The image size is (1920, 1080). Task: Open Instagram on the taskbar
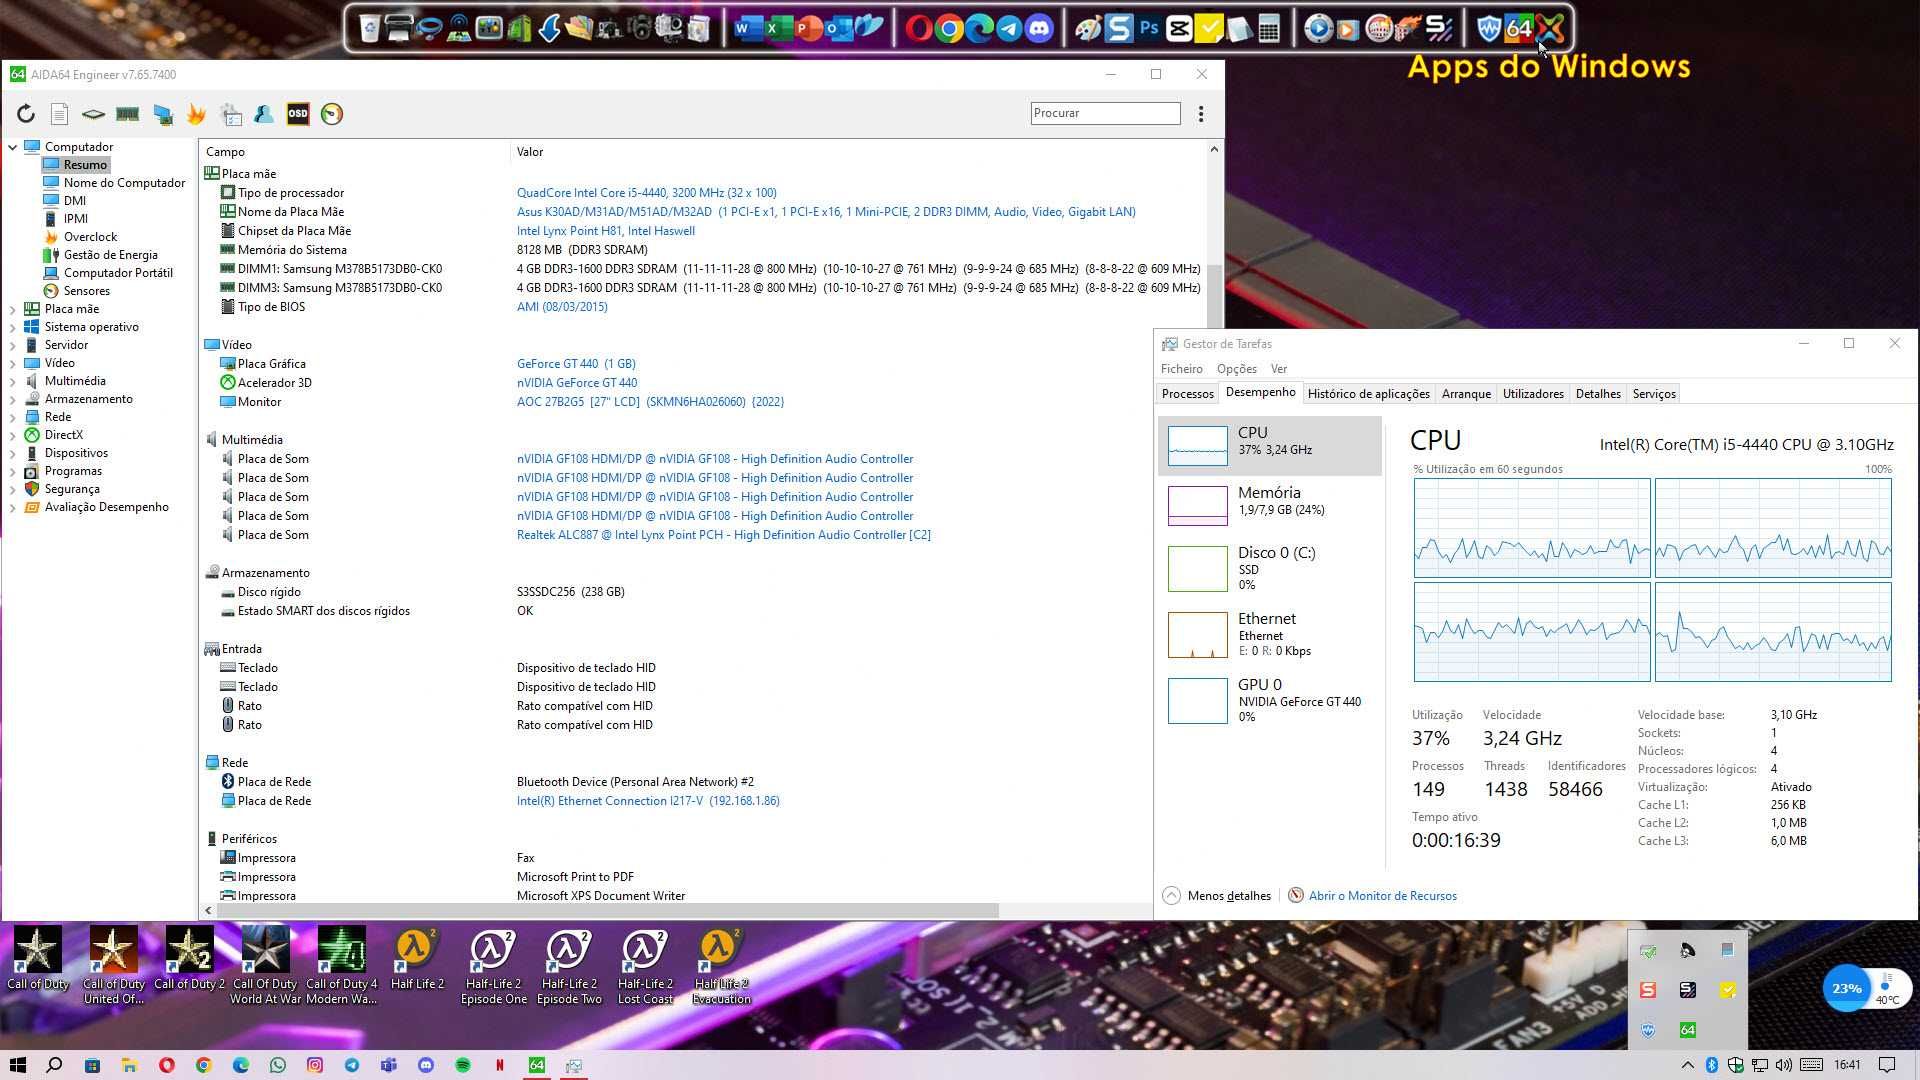pyautogui.click(x=314, y=1065)
